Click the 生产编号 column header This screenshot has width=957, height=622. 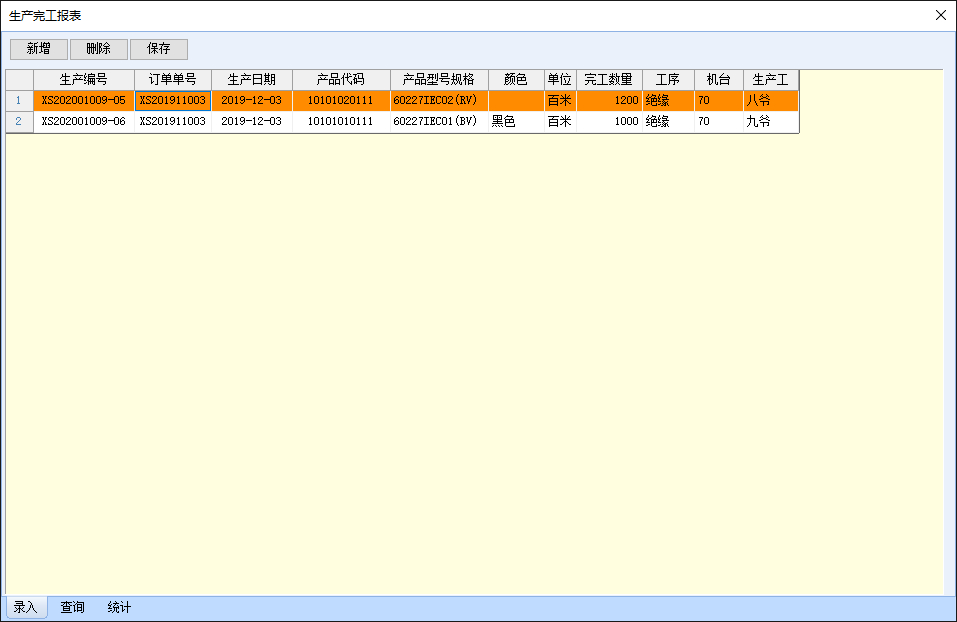[x=83, y=80]
